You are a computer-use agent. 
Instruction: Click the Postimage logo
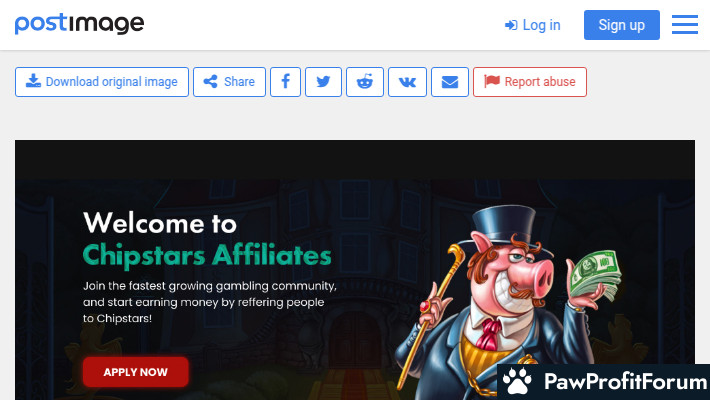[x=79, y=24]
